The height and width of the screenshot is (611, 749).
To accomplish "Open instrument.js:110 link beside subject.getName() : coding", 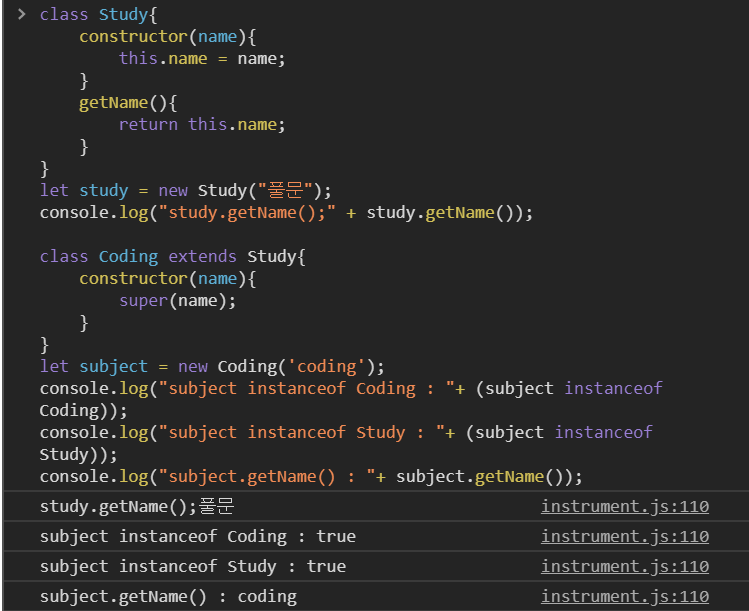I will click(x=625, y=597).
